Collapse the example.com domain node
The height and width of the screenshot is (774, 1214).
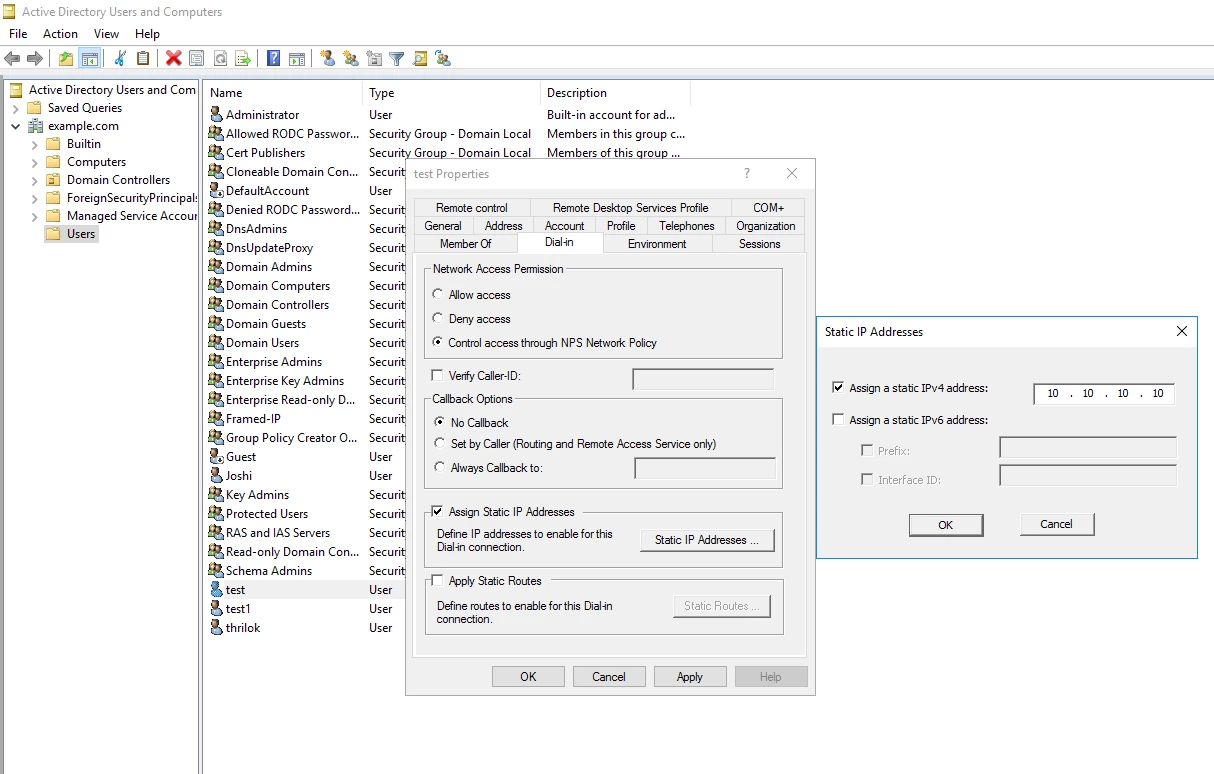coord(16,126)
